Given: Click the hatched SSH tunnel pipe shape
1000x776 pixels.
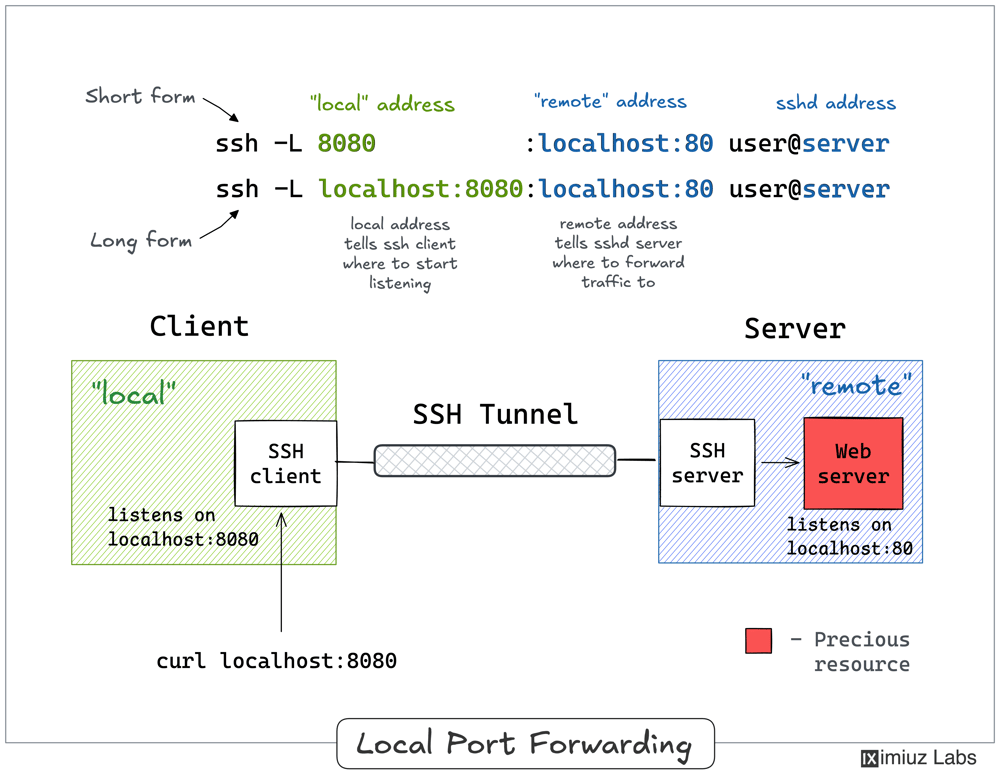Looking at the screenshot, I should [495, 460].
